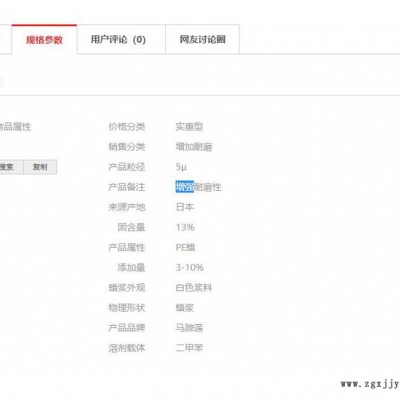Click the 马帅蓝 brand value

pyautogui.click(x=189, y=328)
